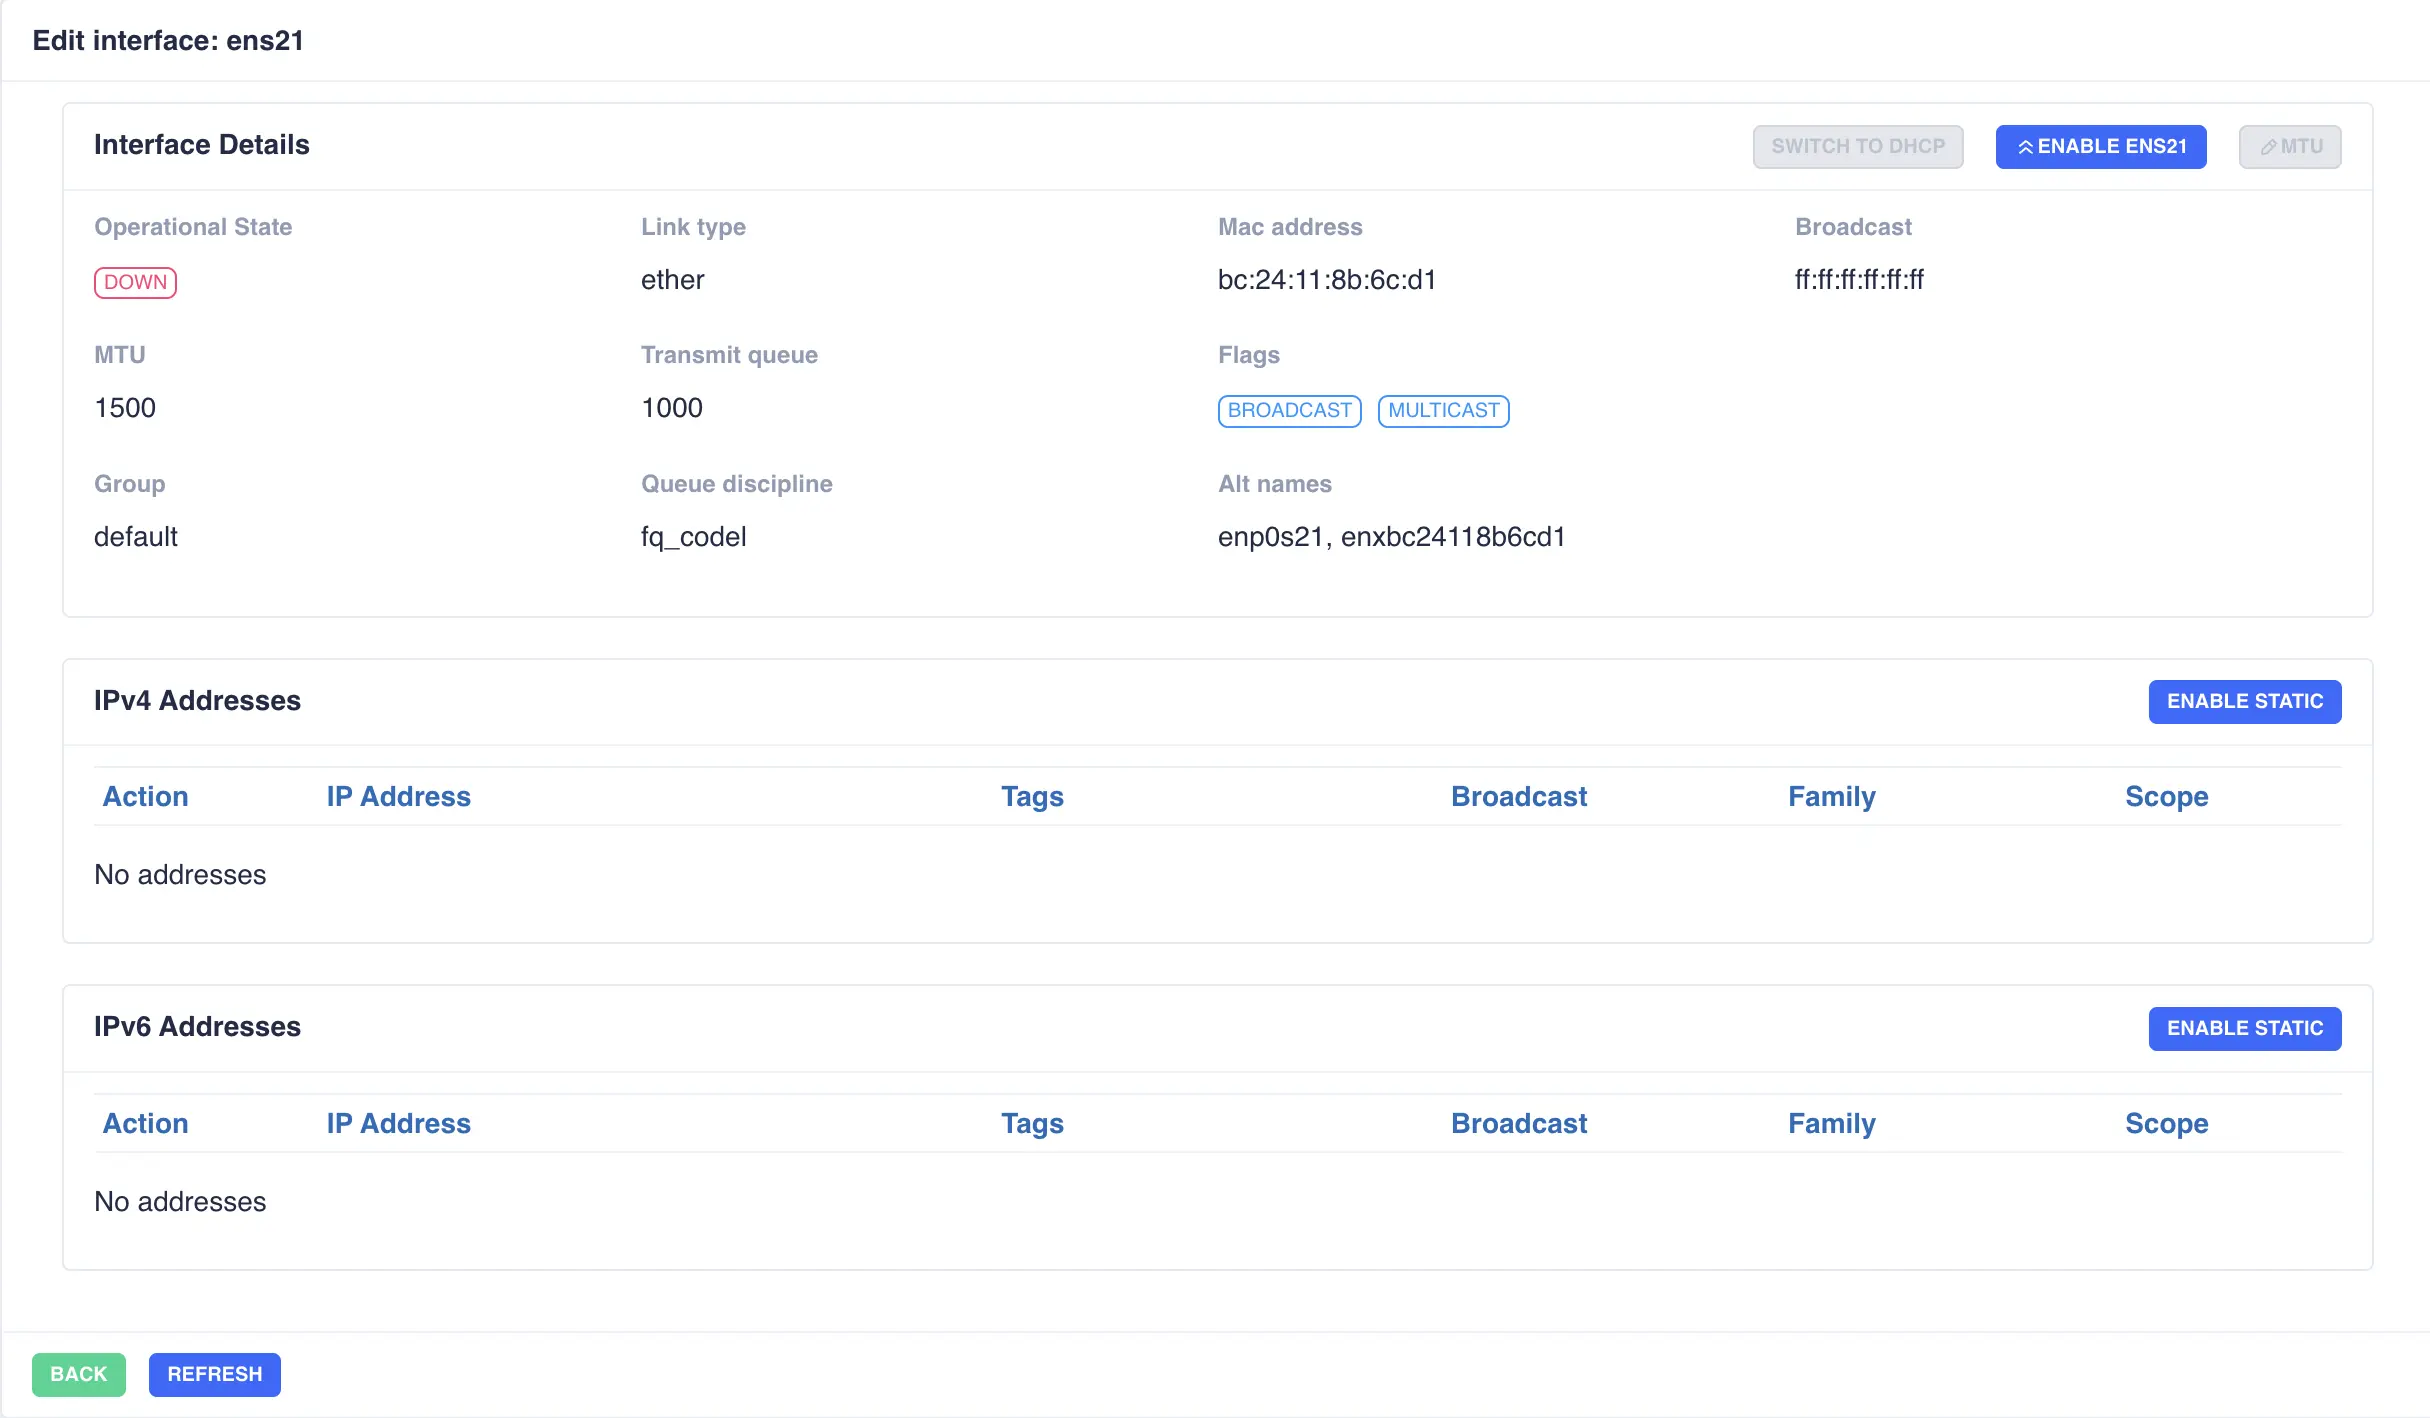The image size is (2430, 1418).
Task: Click IPv4 table IP Address column header
Action: [398, 797]
